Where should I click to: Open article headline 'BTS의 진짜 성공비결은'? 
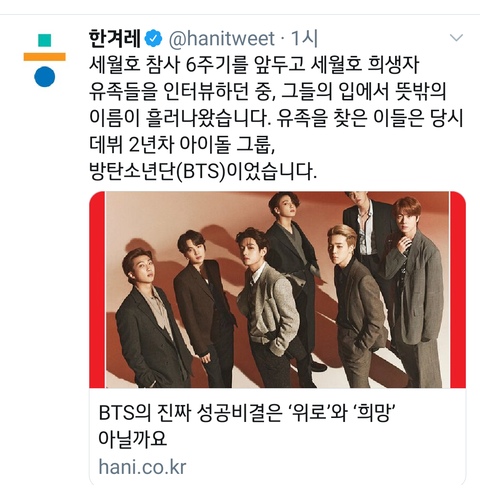click(x=247, y=413)
